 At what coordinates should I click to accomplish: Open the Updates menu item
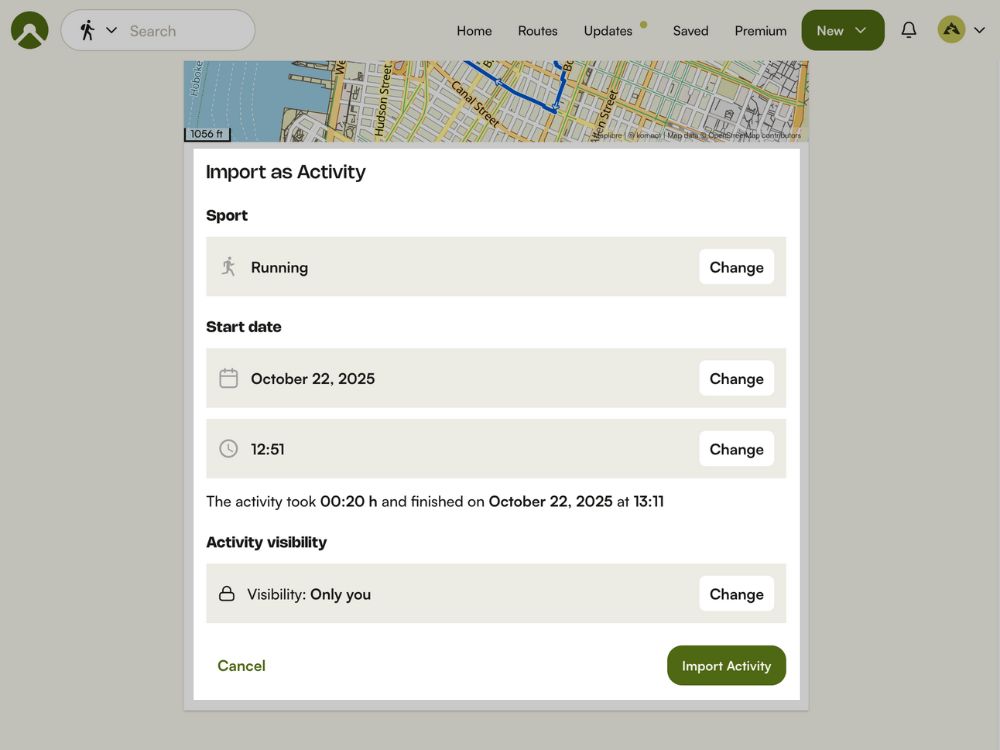pos(608,31)
